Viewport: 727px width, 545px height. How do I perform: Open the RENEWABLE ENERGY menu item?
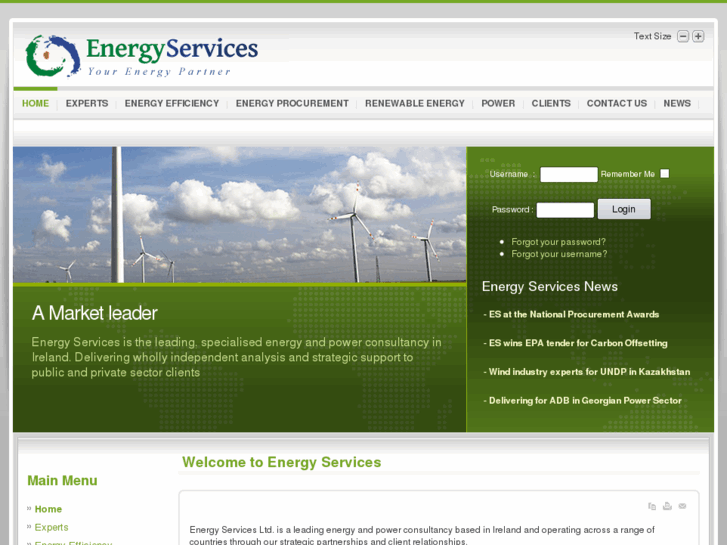[x=415, y=103]
